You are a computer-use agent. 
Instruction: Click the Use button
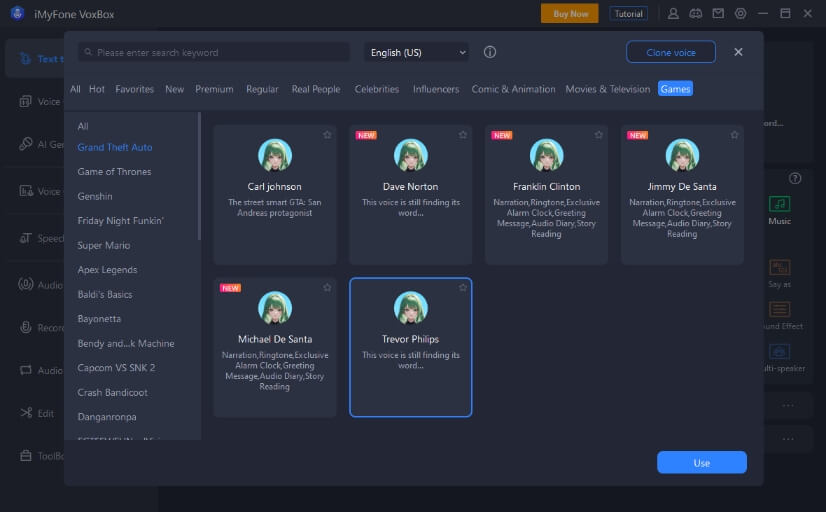(701, 462)
